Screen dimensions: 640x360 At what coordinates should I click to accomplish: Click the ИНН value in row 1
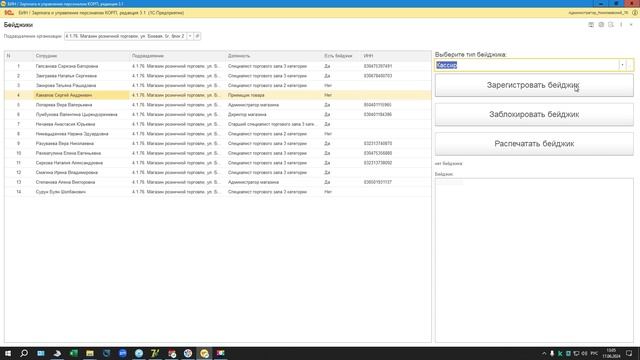coord(378,66)
